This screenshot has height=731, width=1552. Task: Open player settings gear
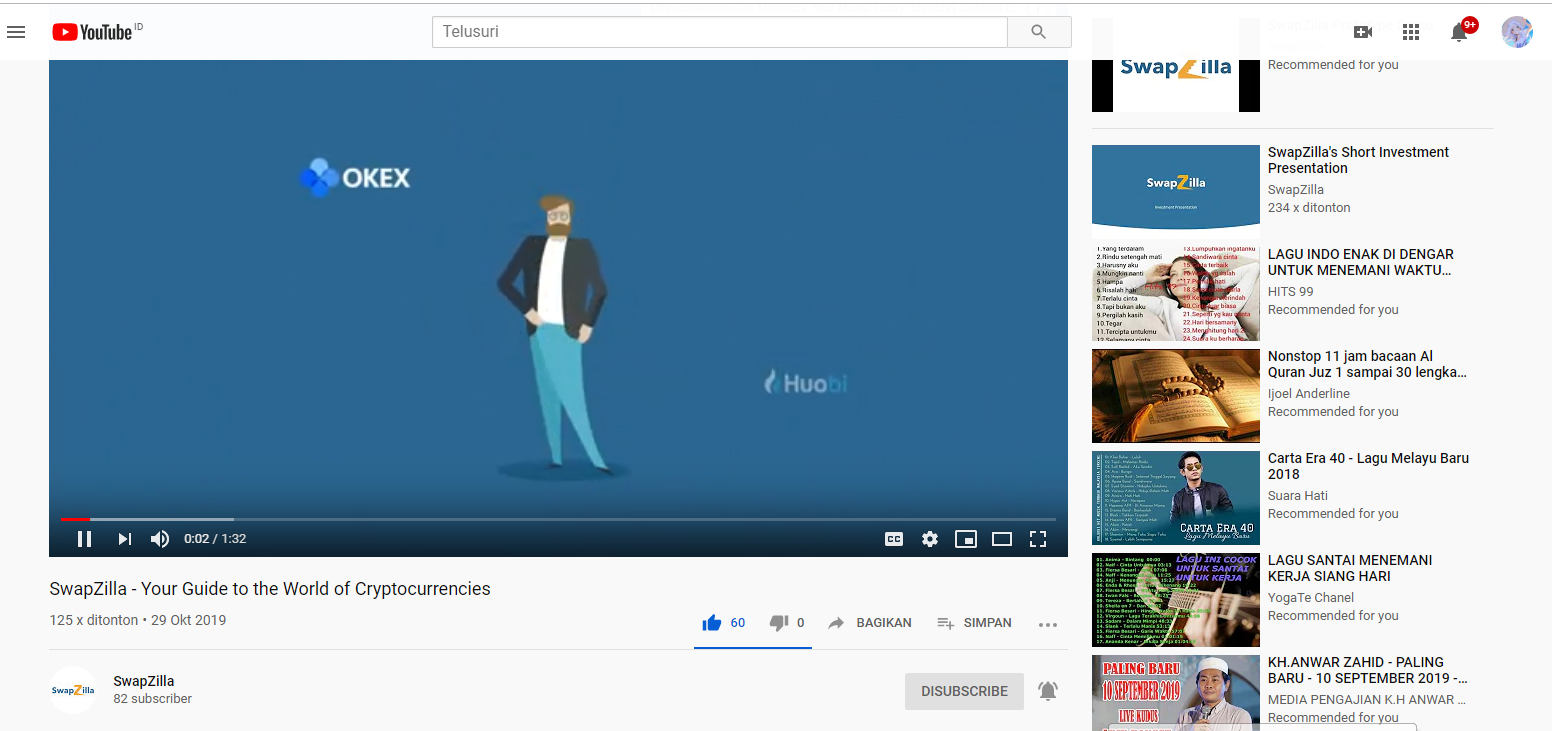tap(930, 539)
